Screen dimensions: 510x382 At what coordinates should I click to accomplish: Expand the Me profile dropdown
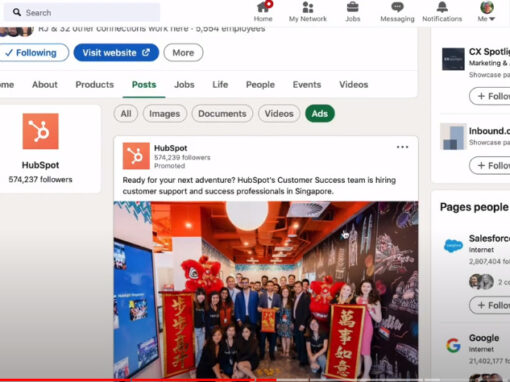coord(486,12)
